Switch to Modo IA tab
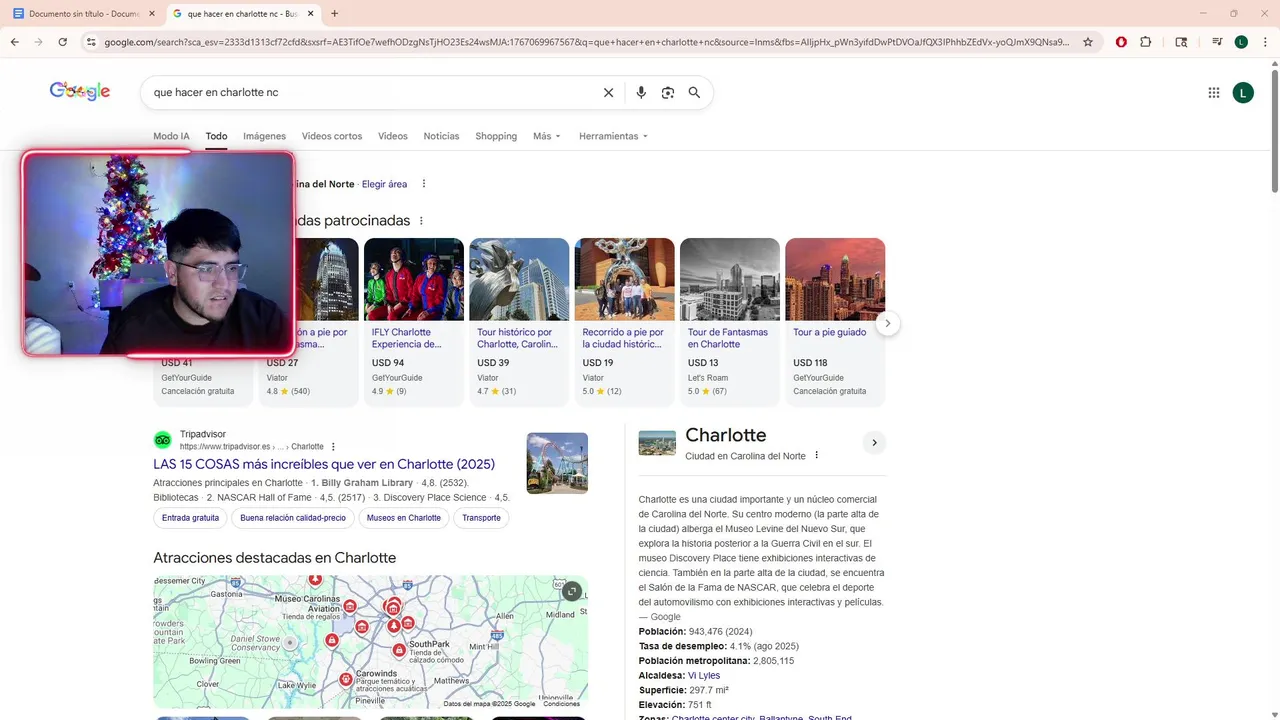1280x720 pixels. coord(171,136)
